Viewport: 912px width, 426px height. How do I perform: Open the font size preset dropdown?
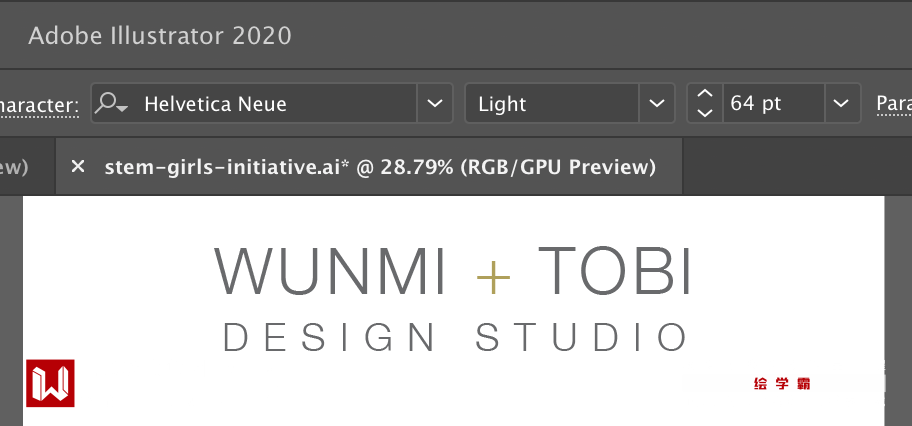pyautogui.click(x=842, y=104)
